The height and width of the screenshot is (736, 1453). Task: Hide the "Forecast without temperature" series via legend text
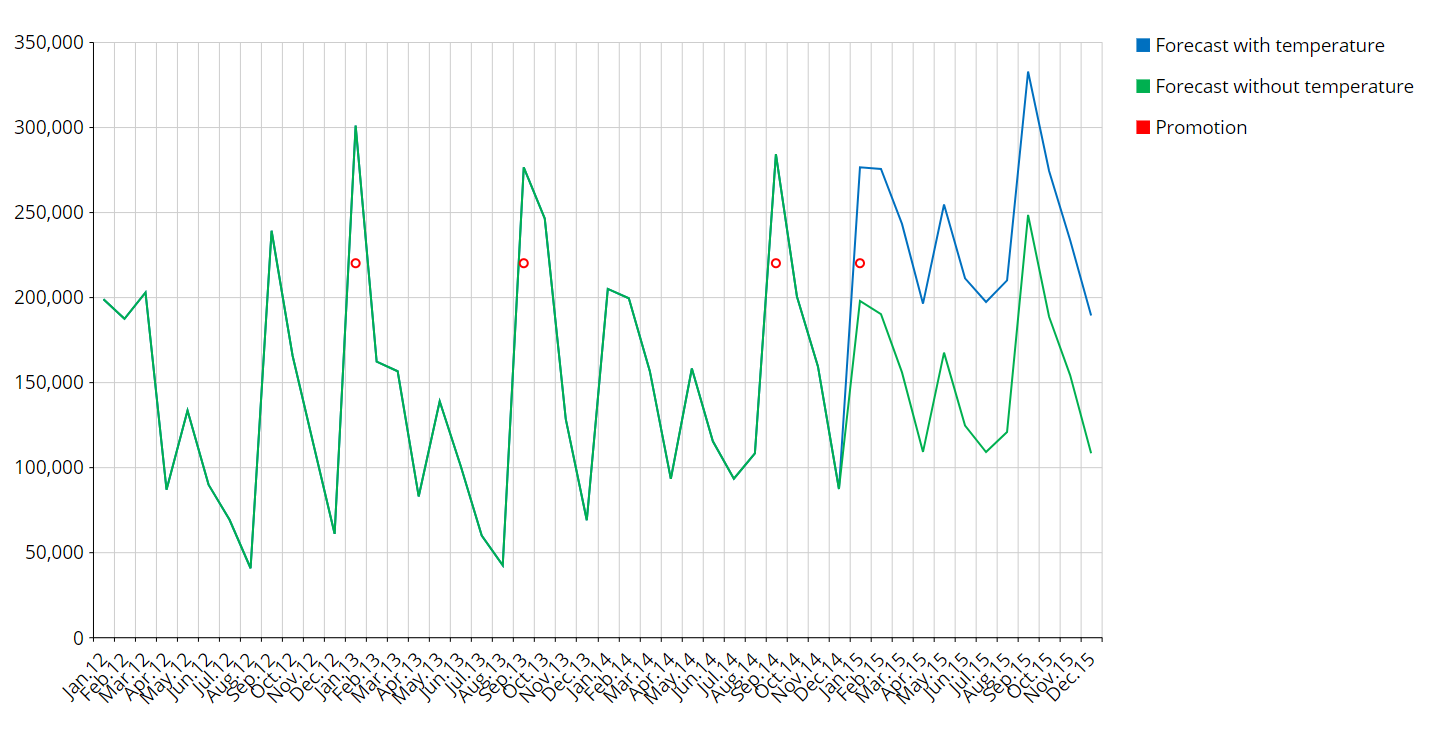(x=1284, y=87)
